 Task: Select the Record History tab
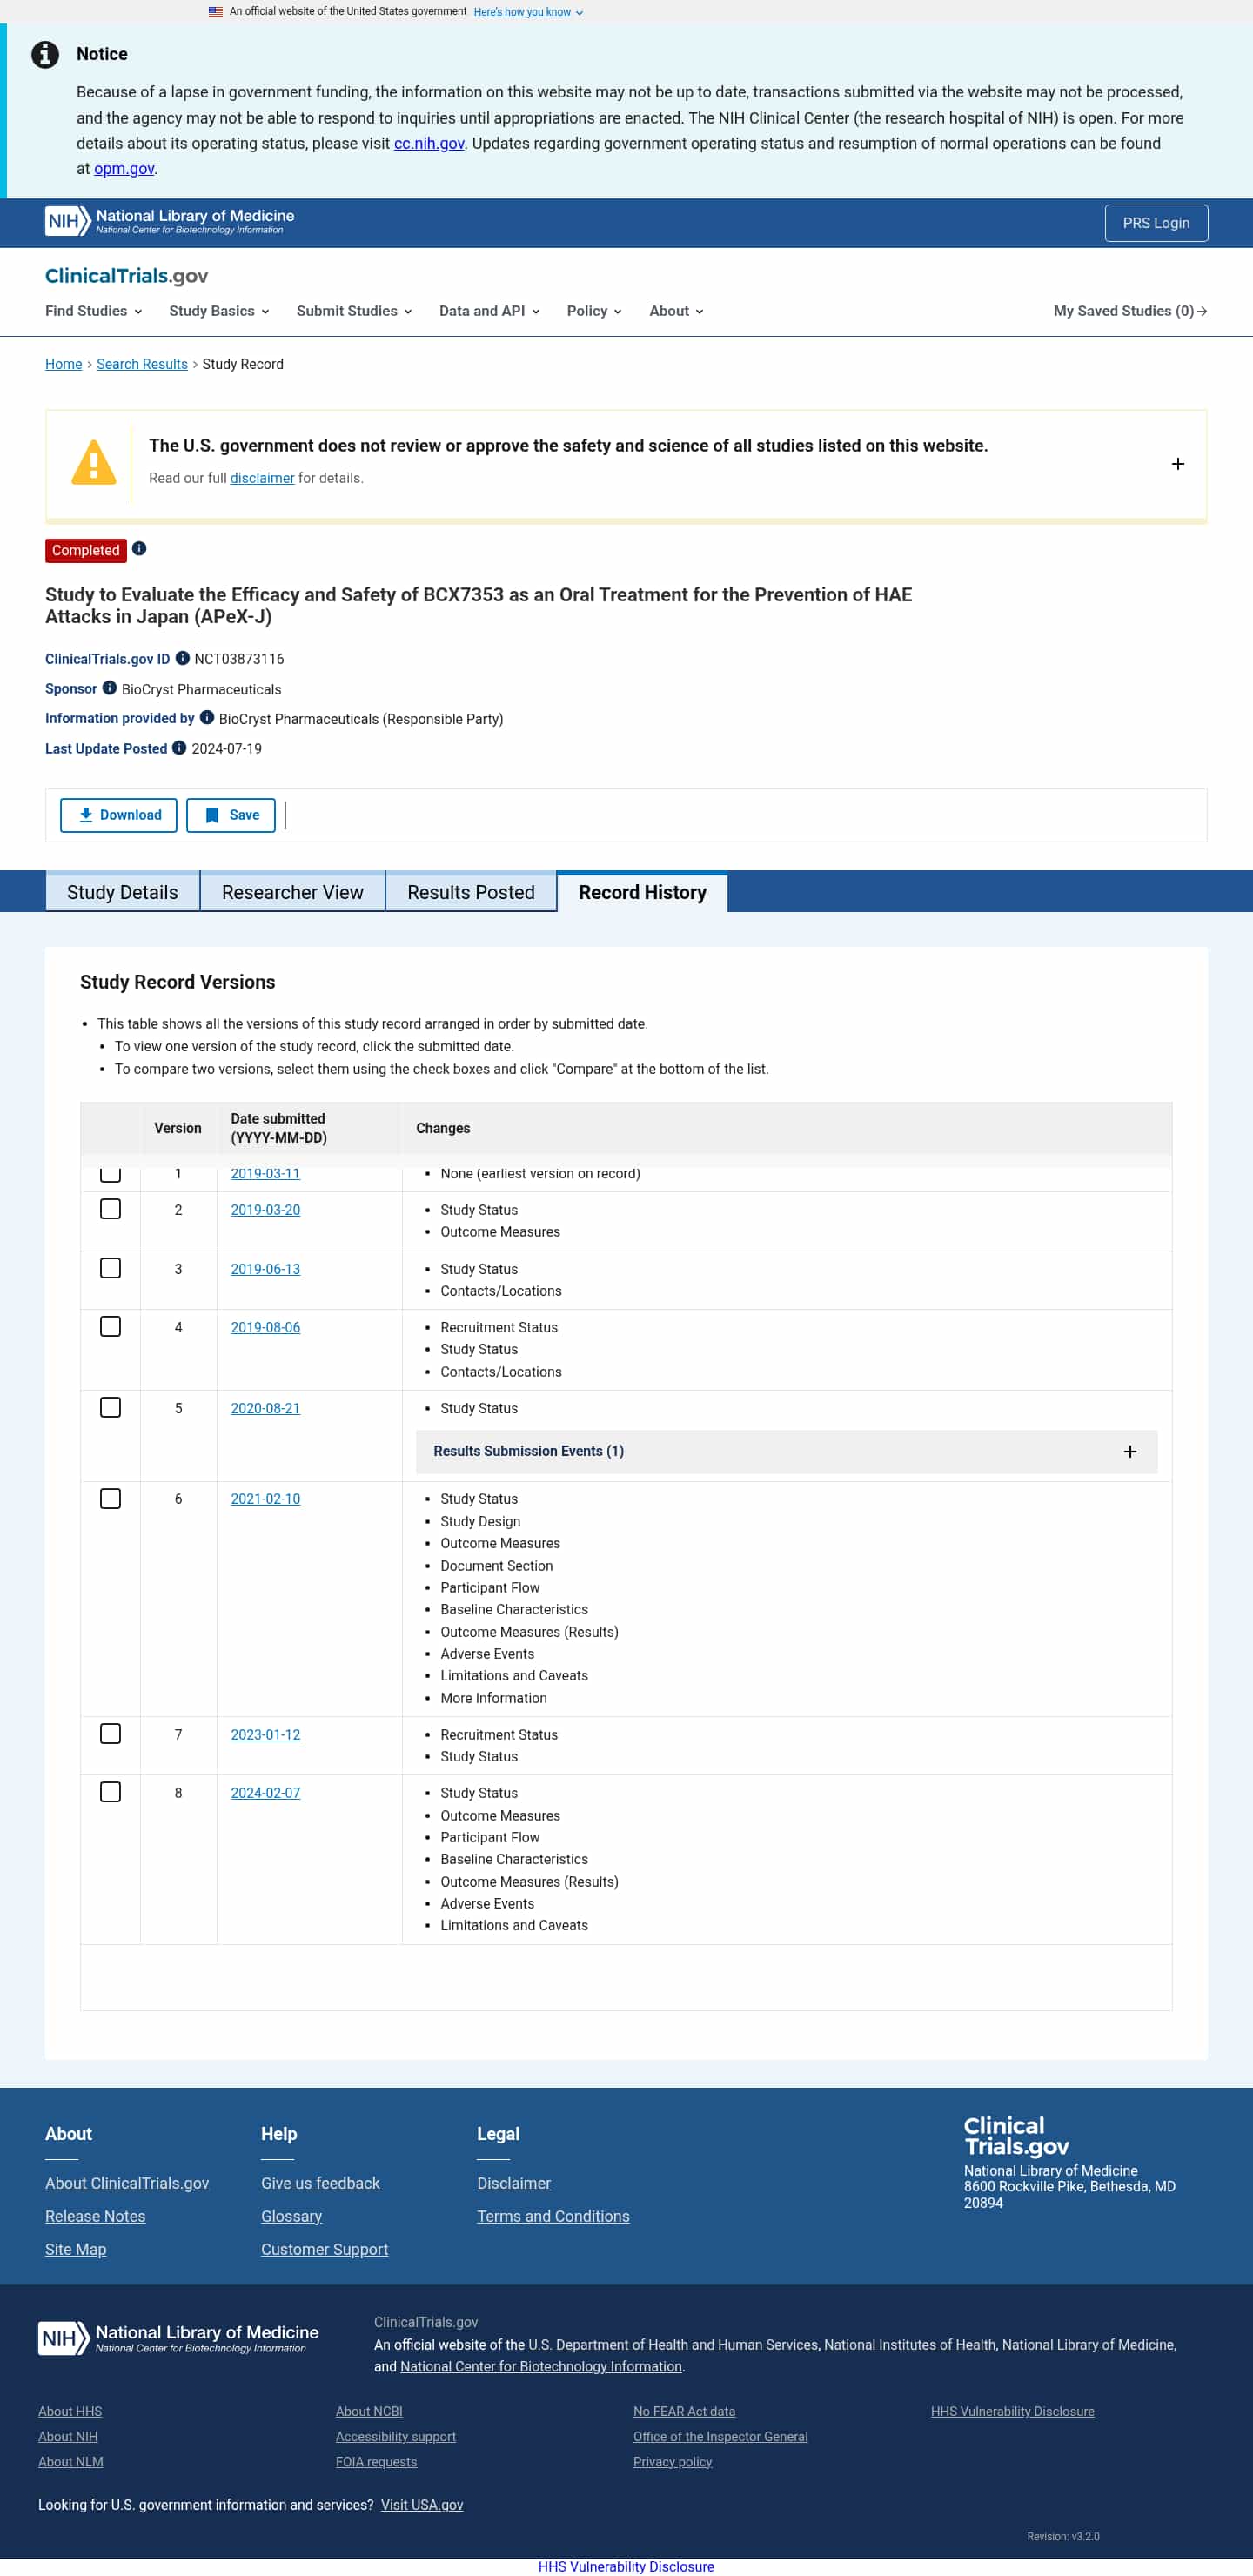(642, 892)
